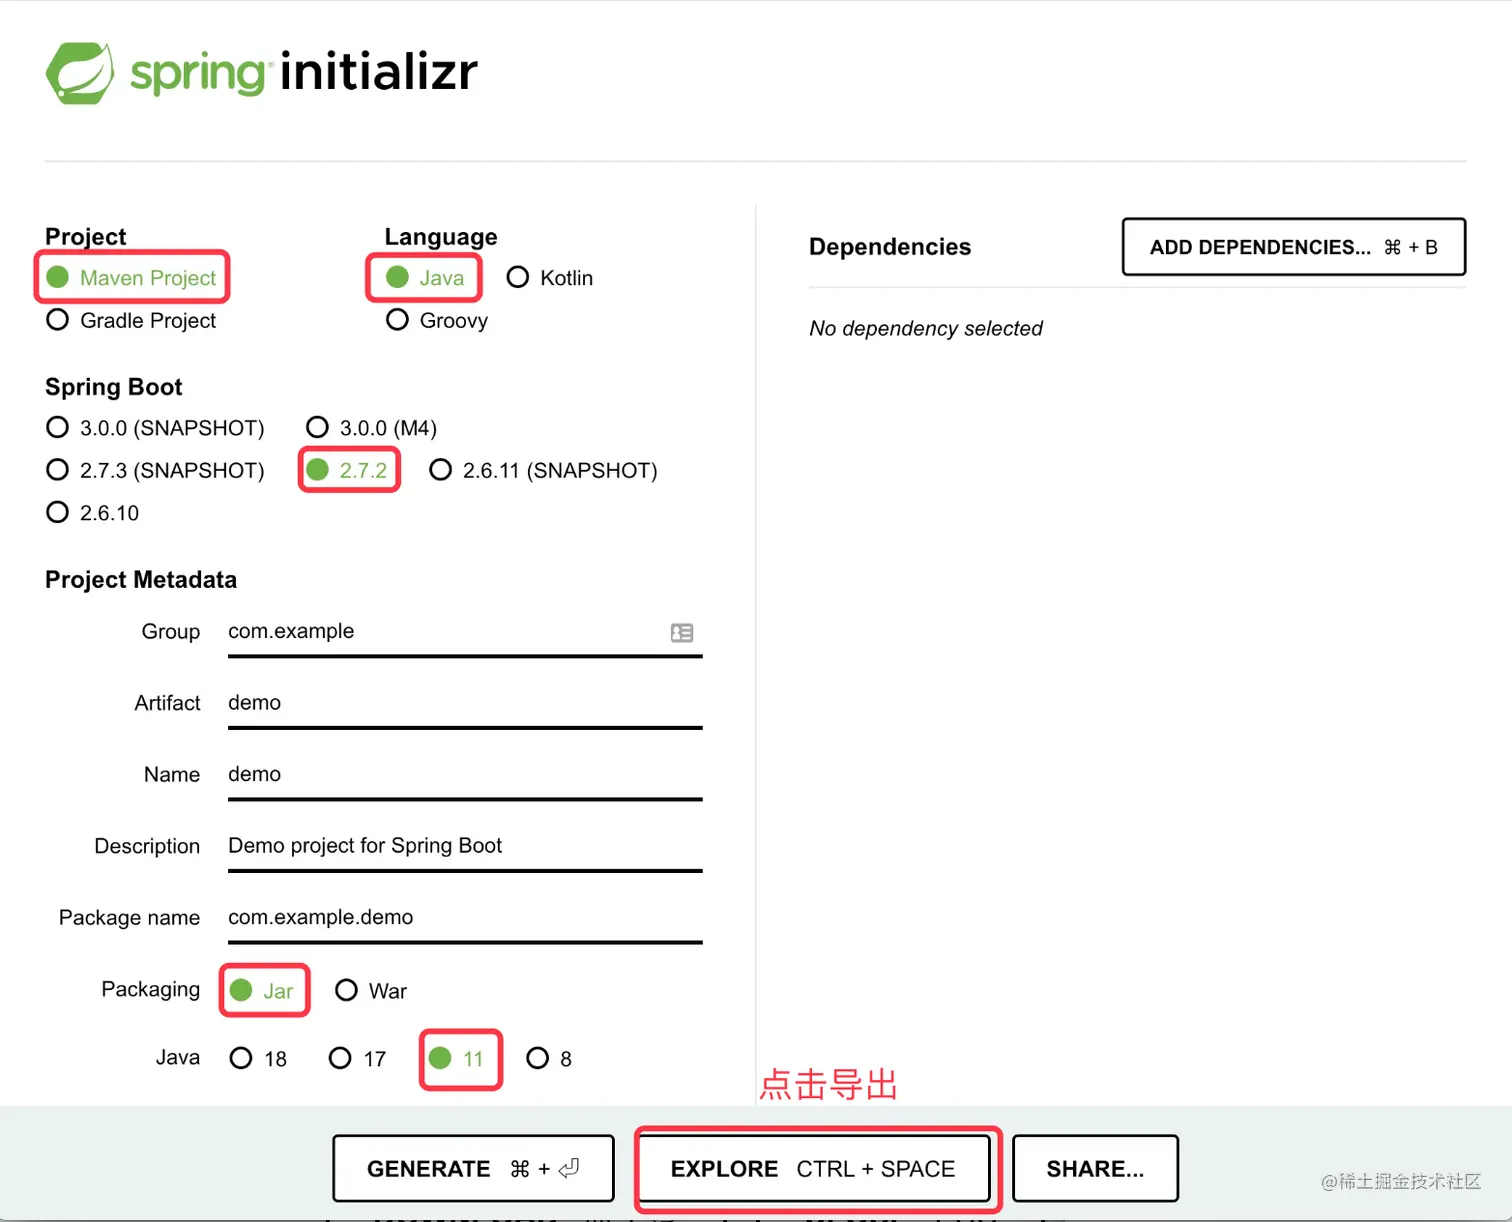
Task: Focus the Name input field
Action: tap(465, 776)
